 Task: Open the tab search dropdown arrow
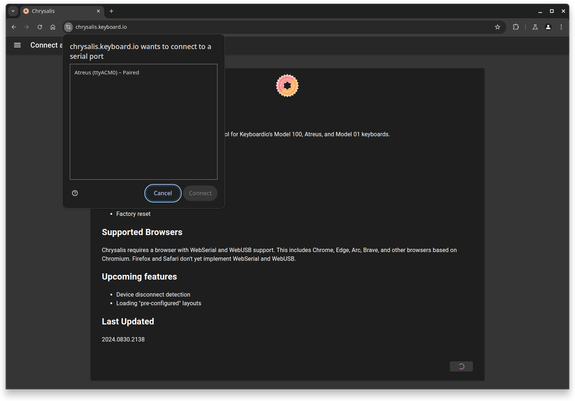pyautogui.click(x=13, y=11)
